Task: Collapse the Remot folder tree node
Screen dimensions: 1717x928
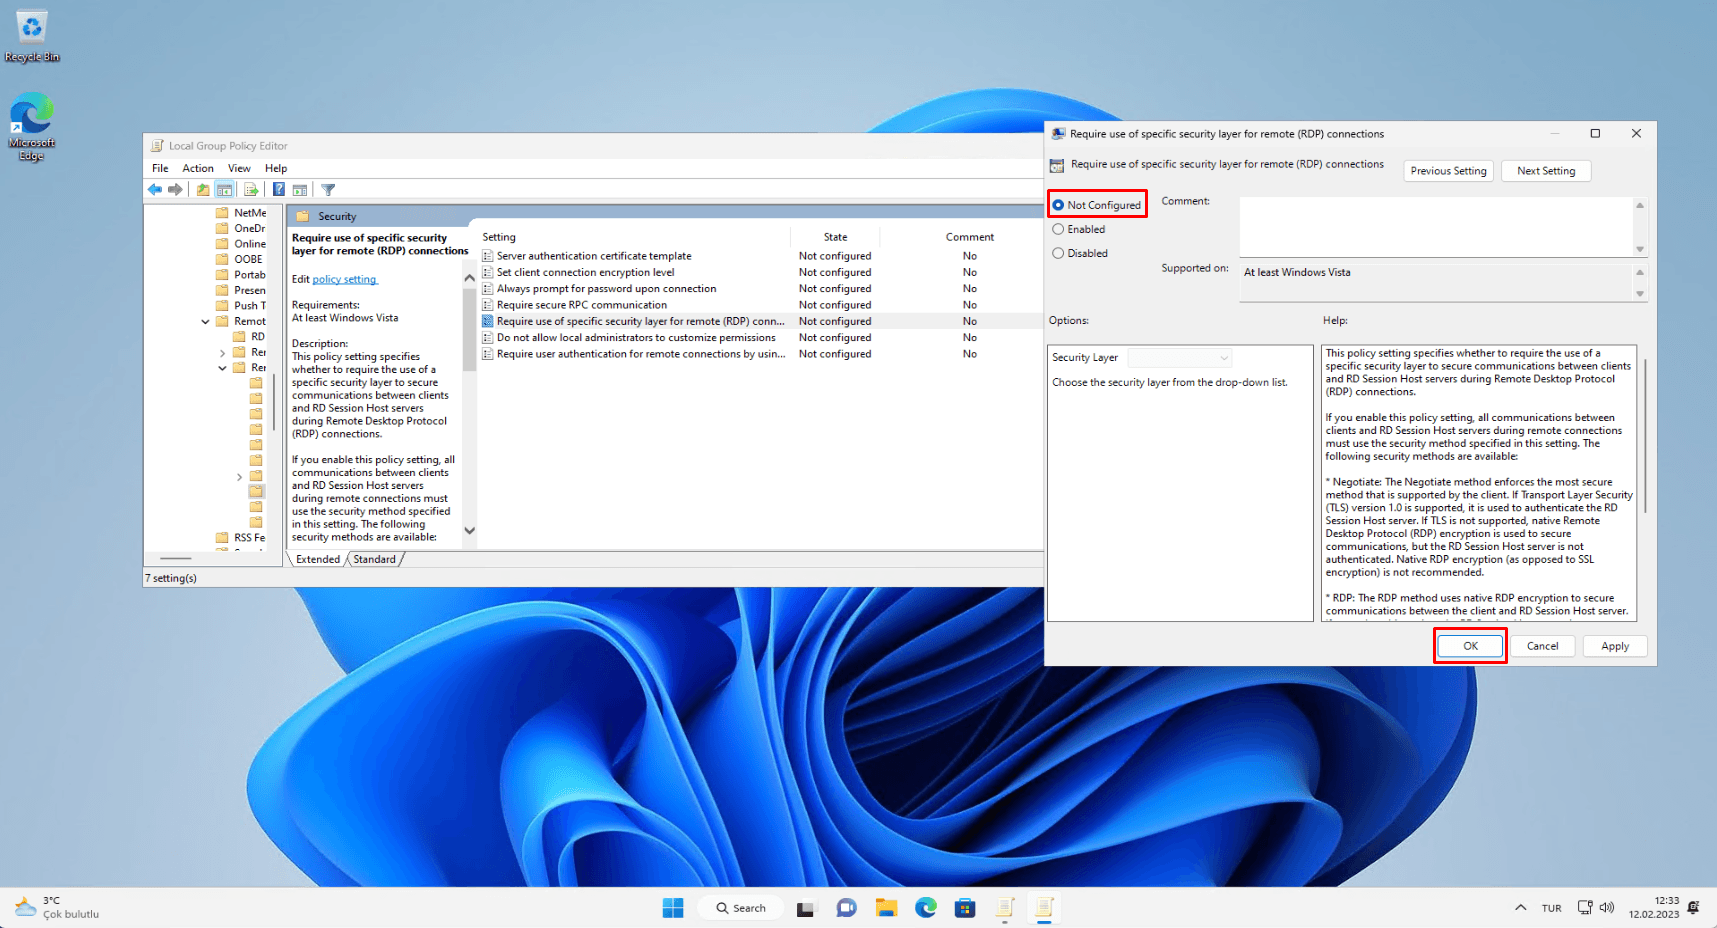Action: (206, 322)
